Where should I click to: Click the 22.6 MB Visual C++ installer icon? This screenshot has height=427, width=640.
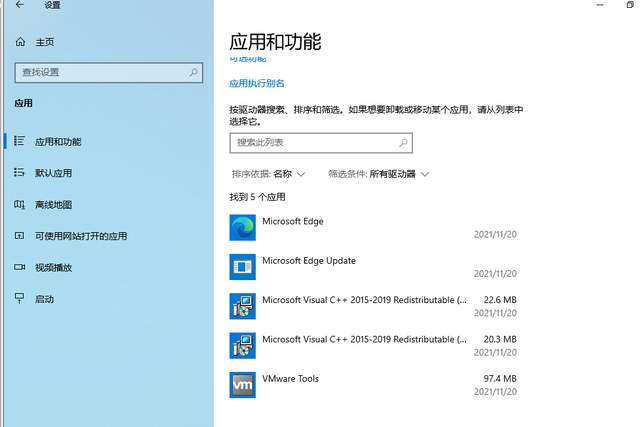[x=242, y=306]
